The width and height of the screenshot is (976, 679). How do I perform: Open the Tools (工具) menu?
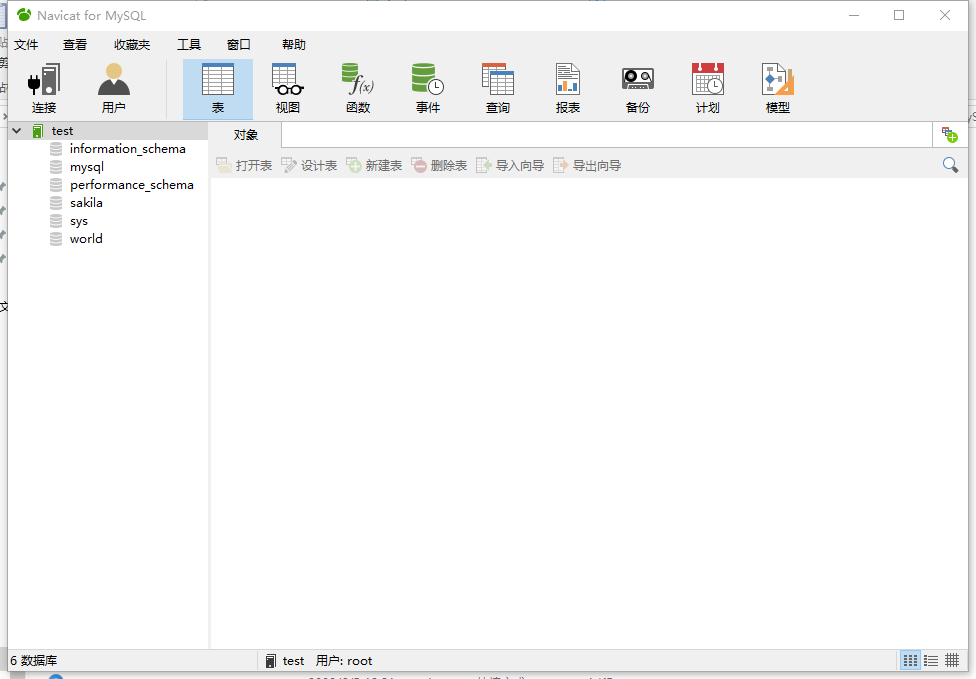coord(189,45)
